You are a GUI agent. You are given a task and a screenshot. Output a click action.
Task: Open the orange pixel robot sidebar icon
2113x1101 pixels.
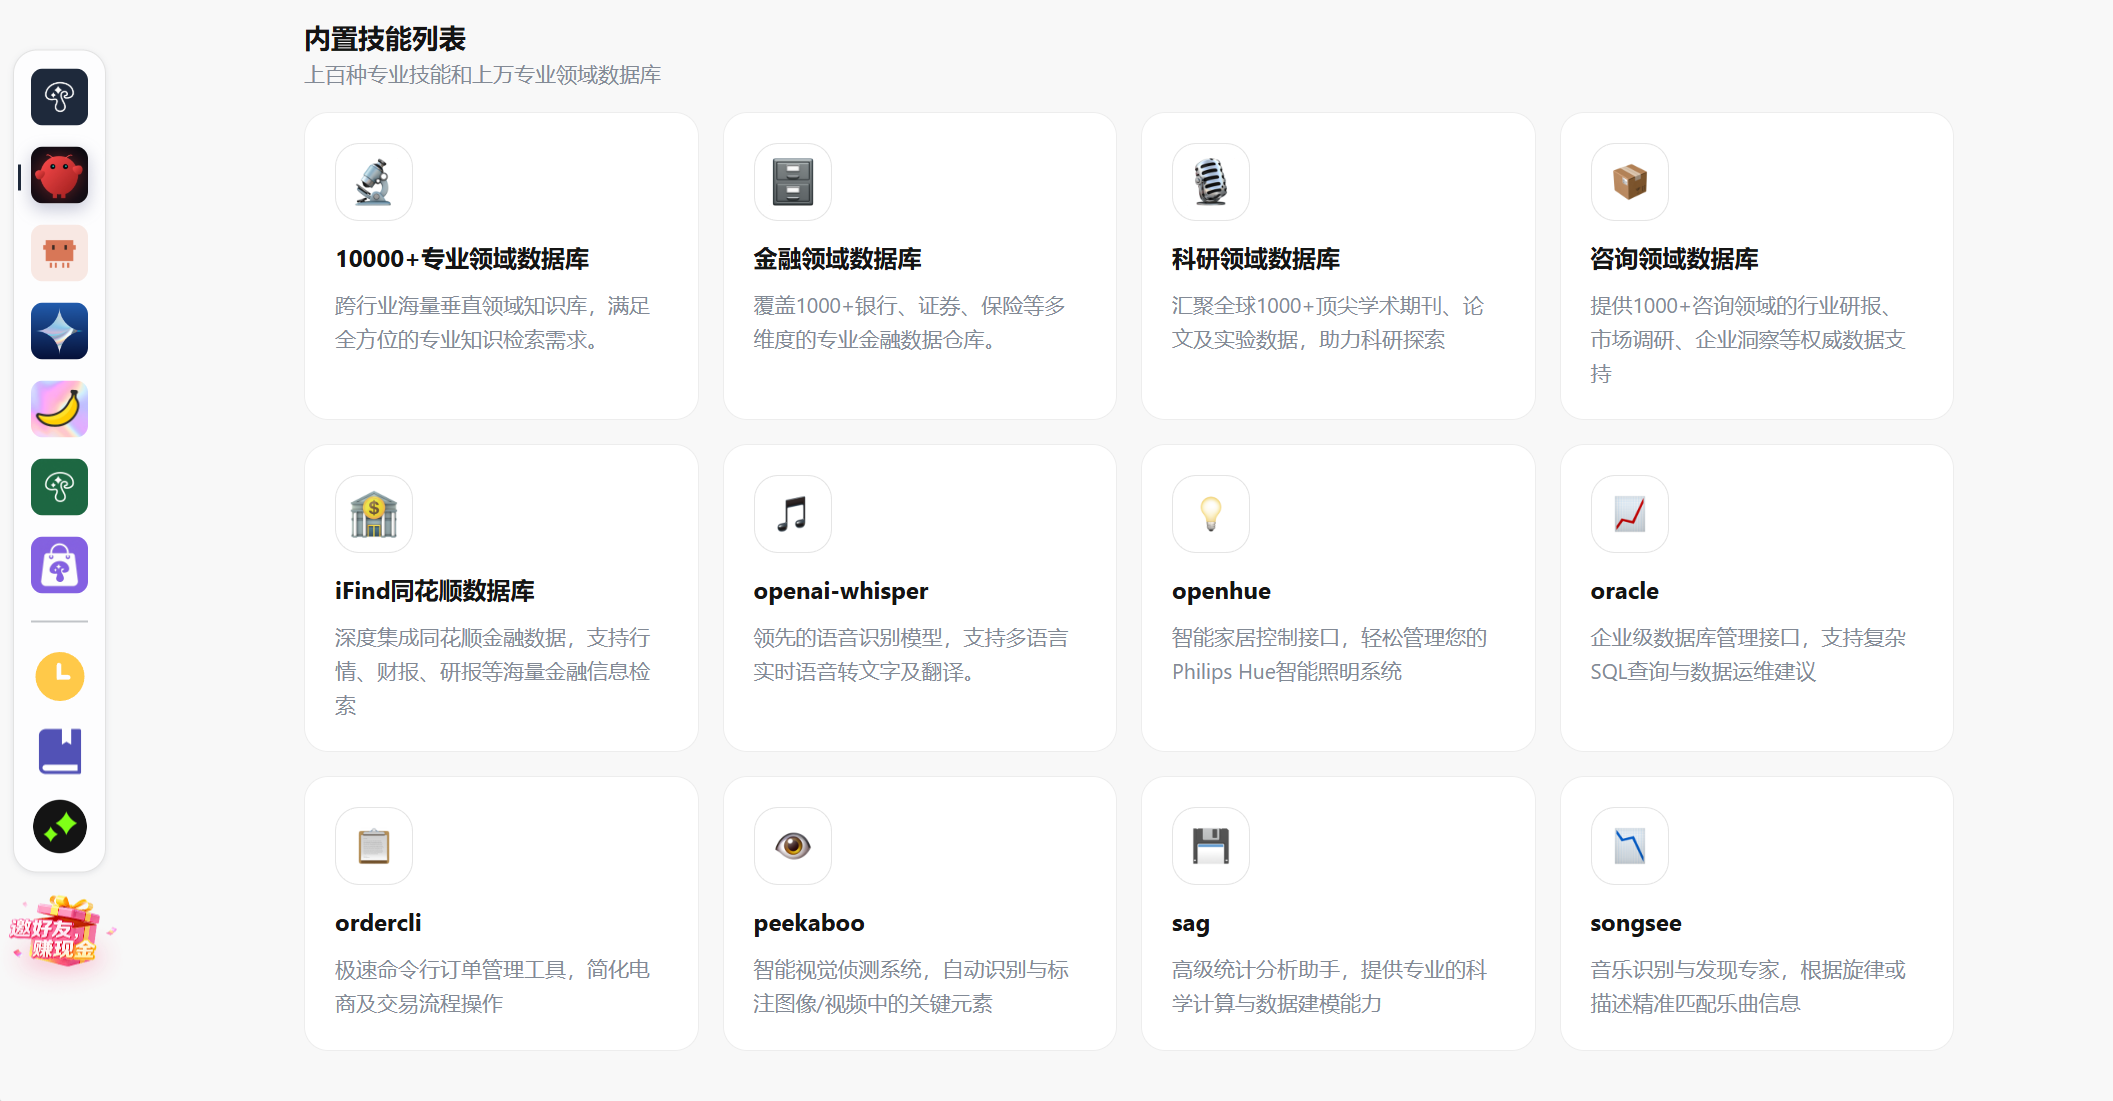tap(59, 253)
